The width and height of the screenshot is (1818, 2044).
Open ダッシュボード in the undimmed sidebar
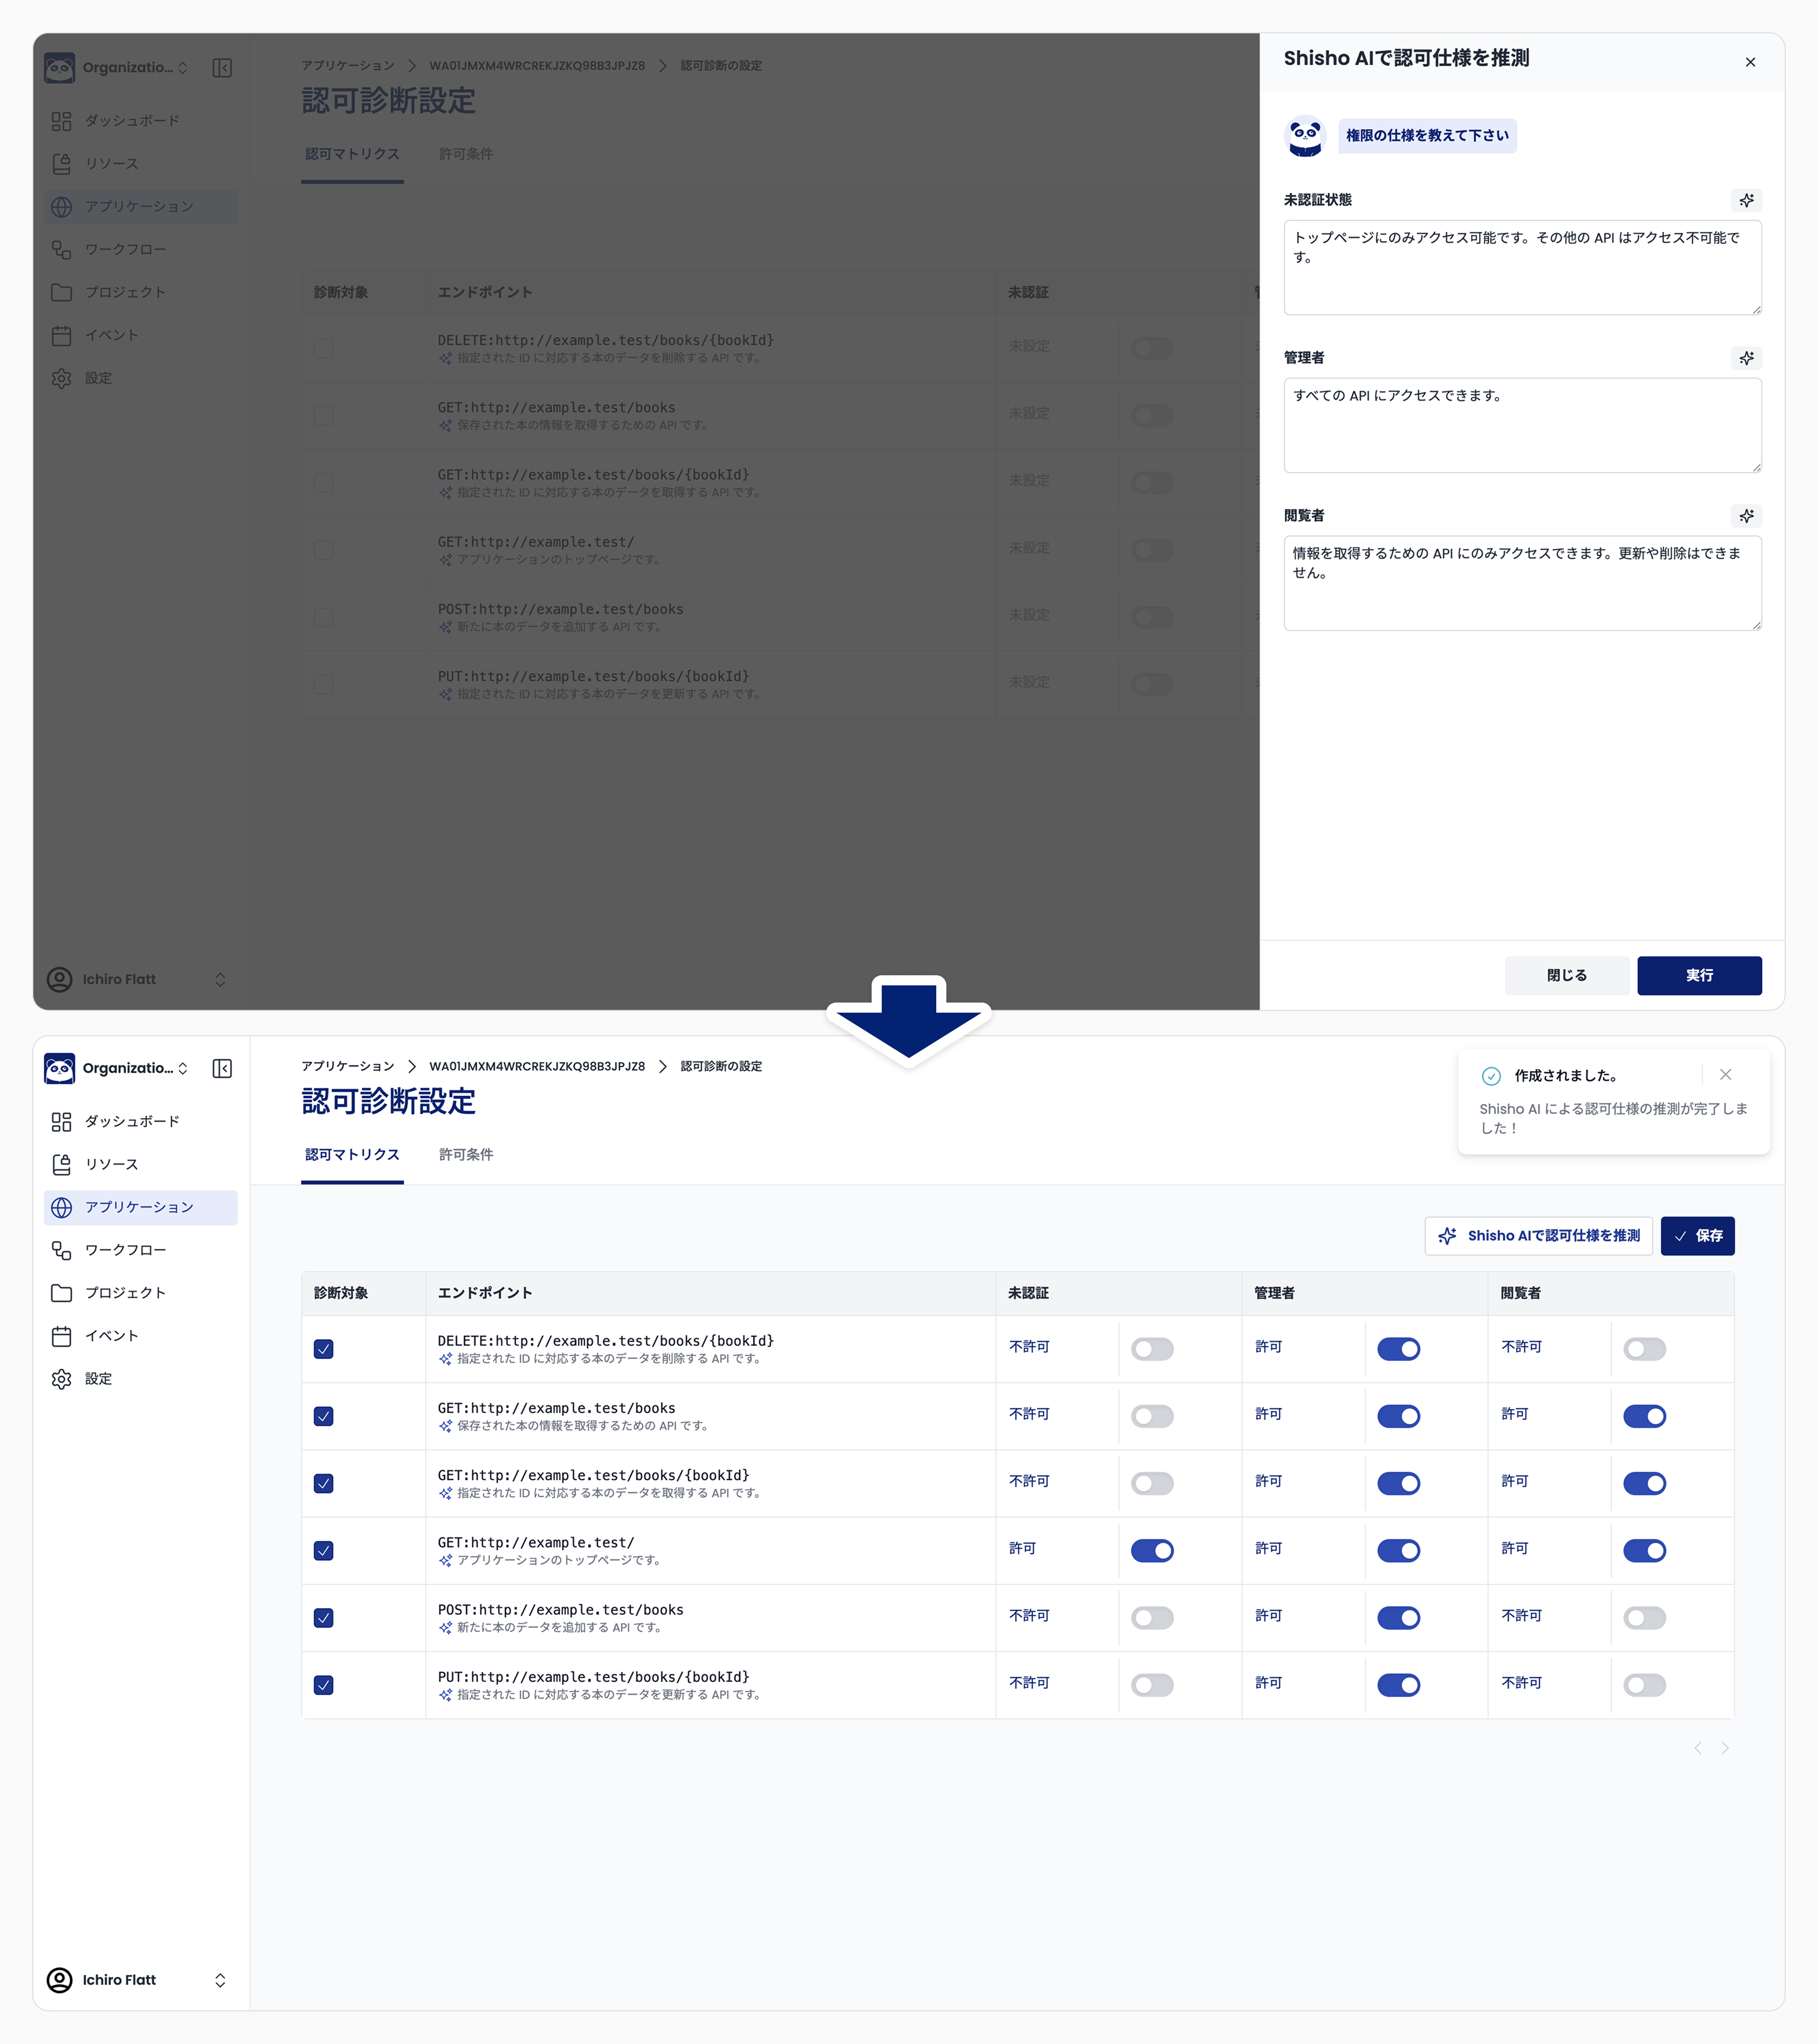coord(141,1122)
